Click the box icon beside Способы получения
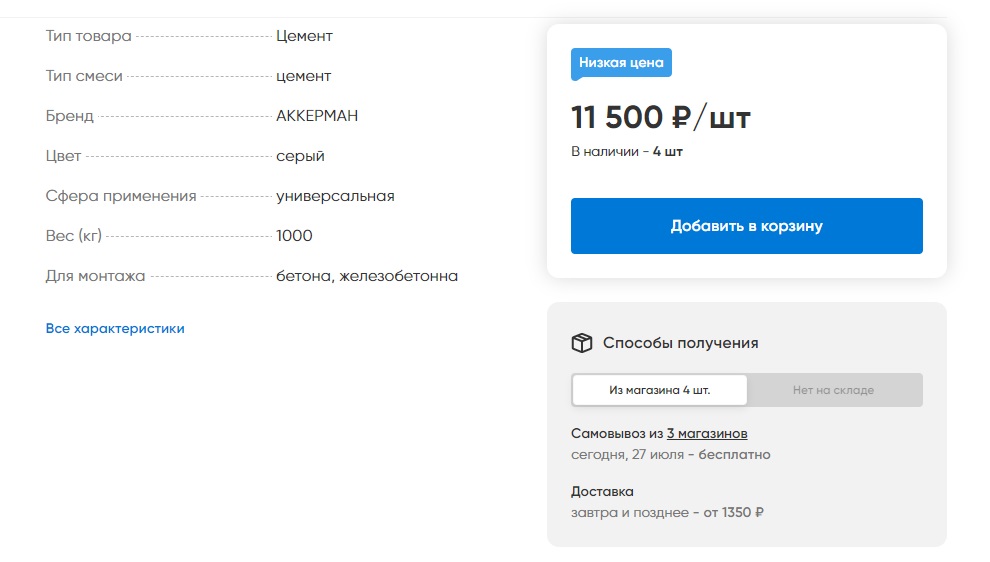 coord(581,343)
